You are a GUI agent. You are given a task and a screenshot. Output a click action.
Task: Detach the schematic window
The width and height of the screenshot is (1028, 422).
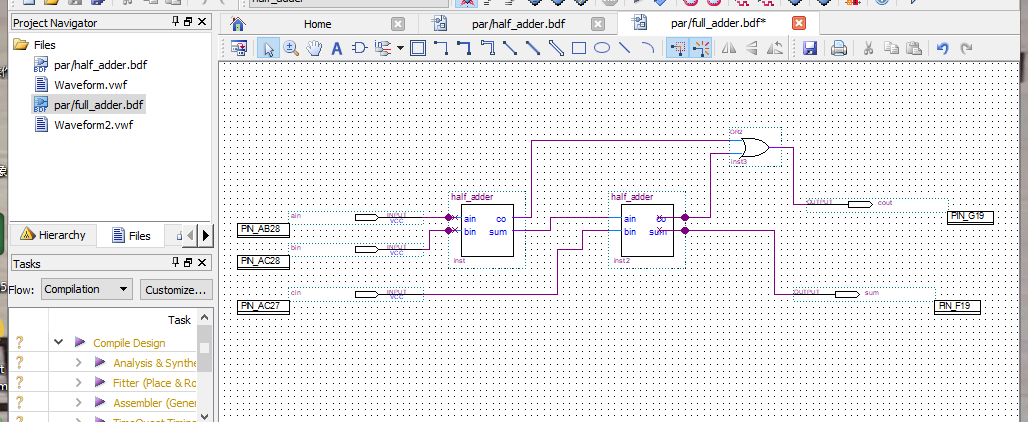(239, 48)
